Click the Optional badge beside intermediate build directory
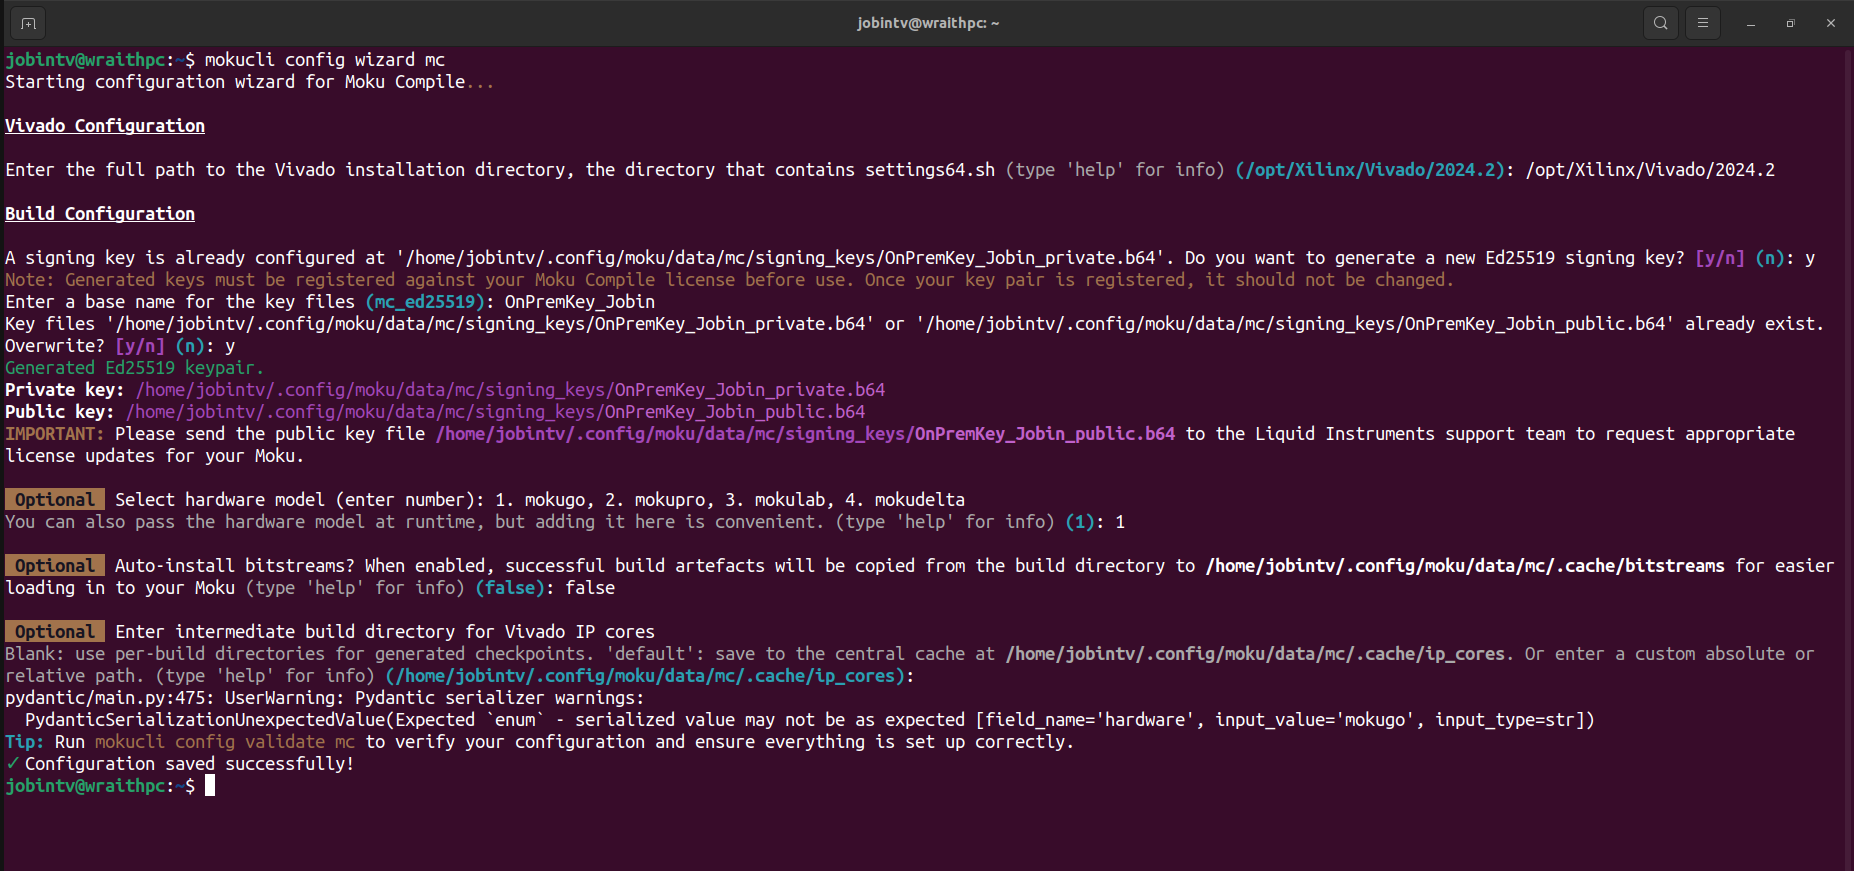The image size is (1854, 871). tap(55, 632)
